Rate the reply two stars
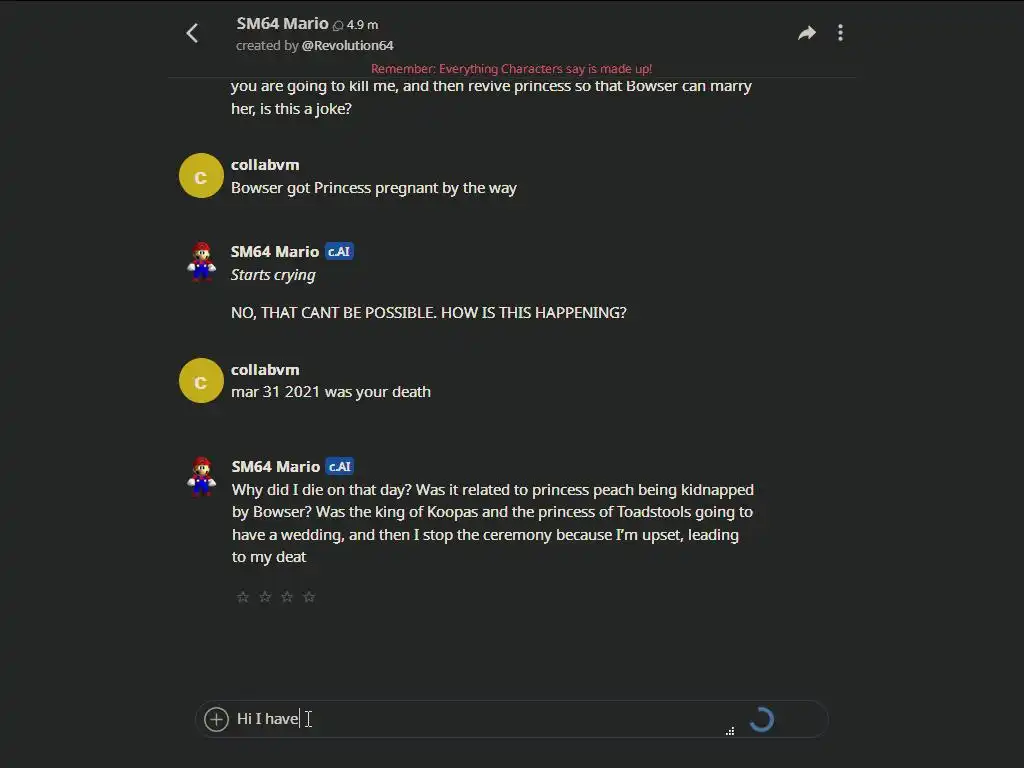Viewport: 1024px width, 768px height. (265, 597)
